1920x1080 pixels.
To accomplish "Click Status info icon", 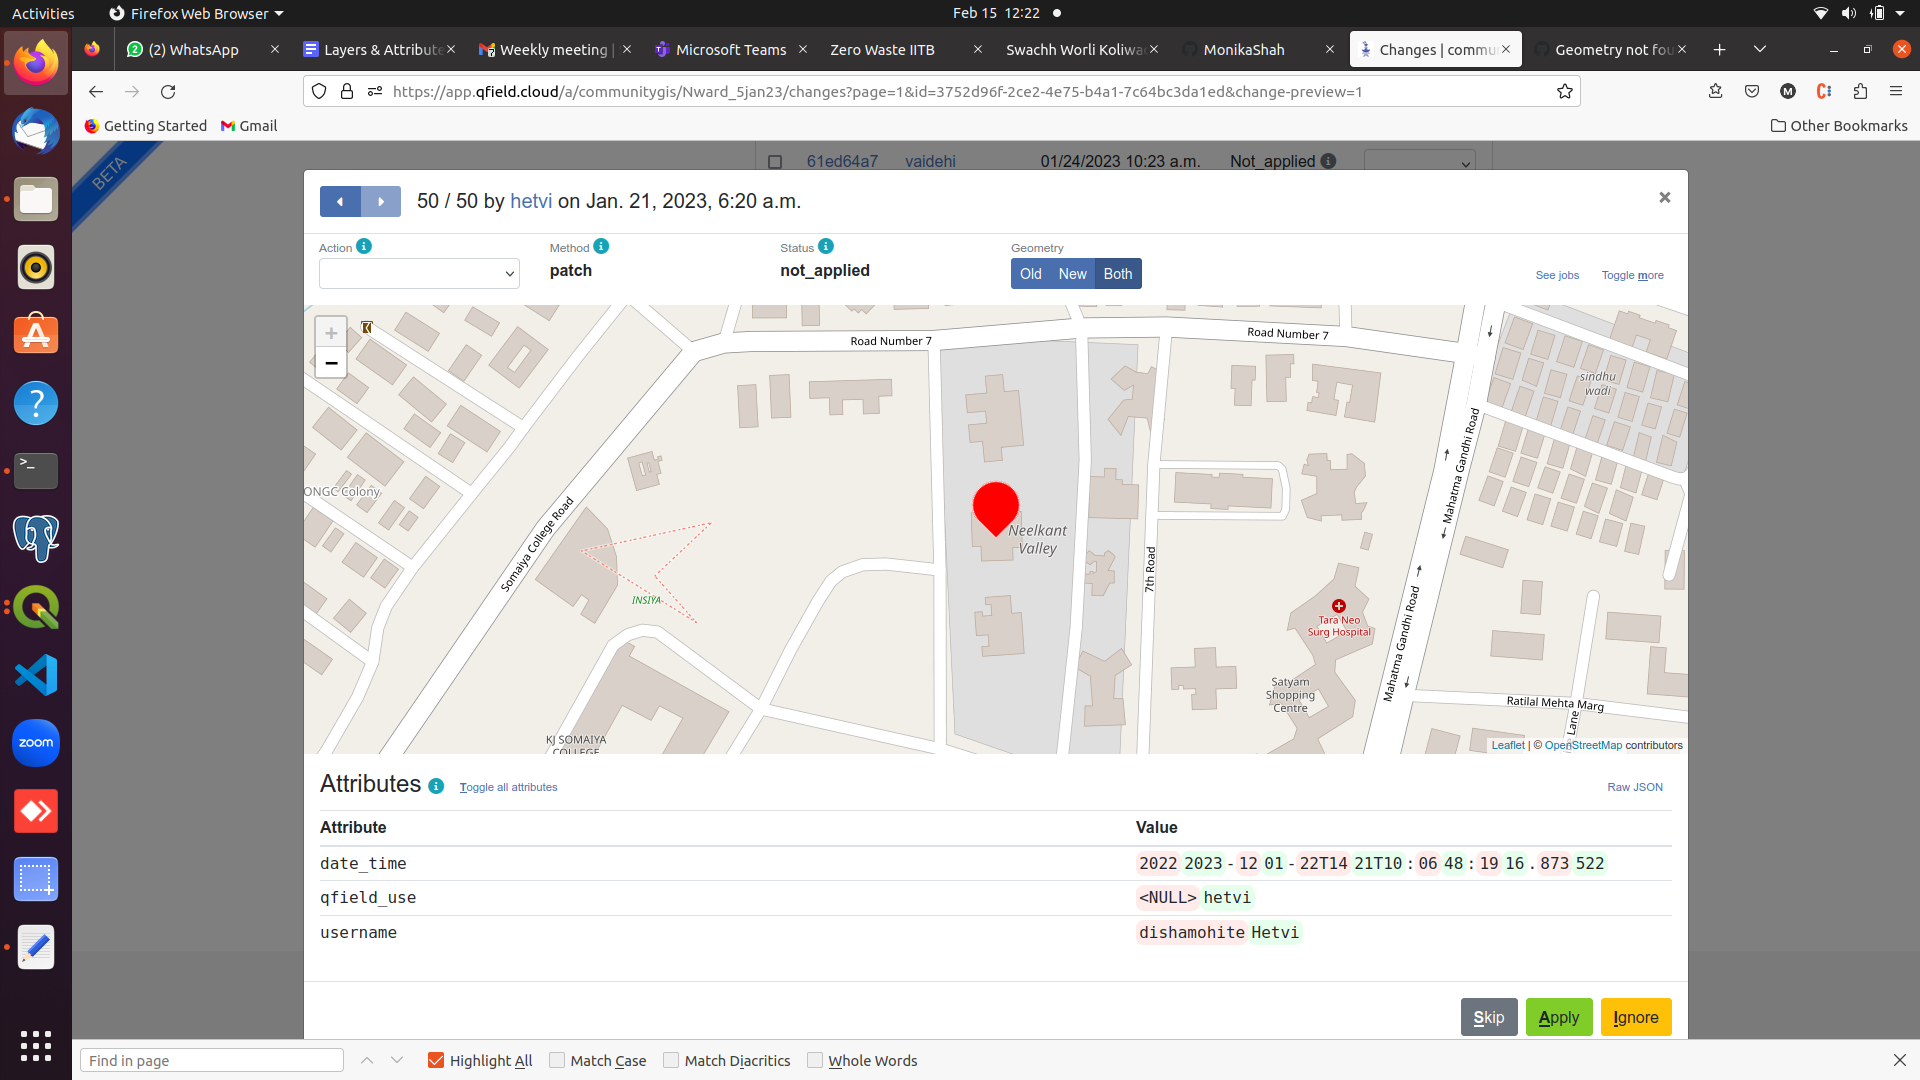I will tap(826, 246).
